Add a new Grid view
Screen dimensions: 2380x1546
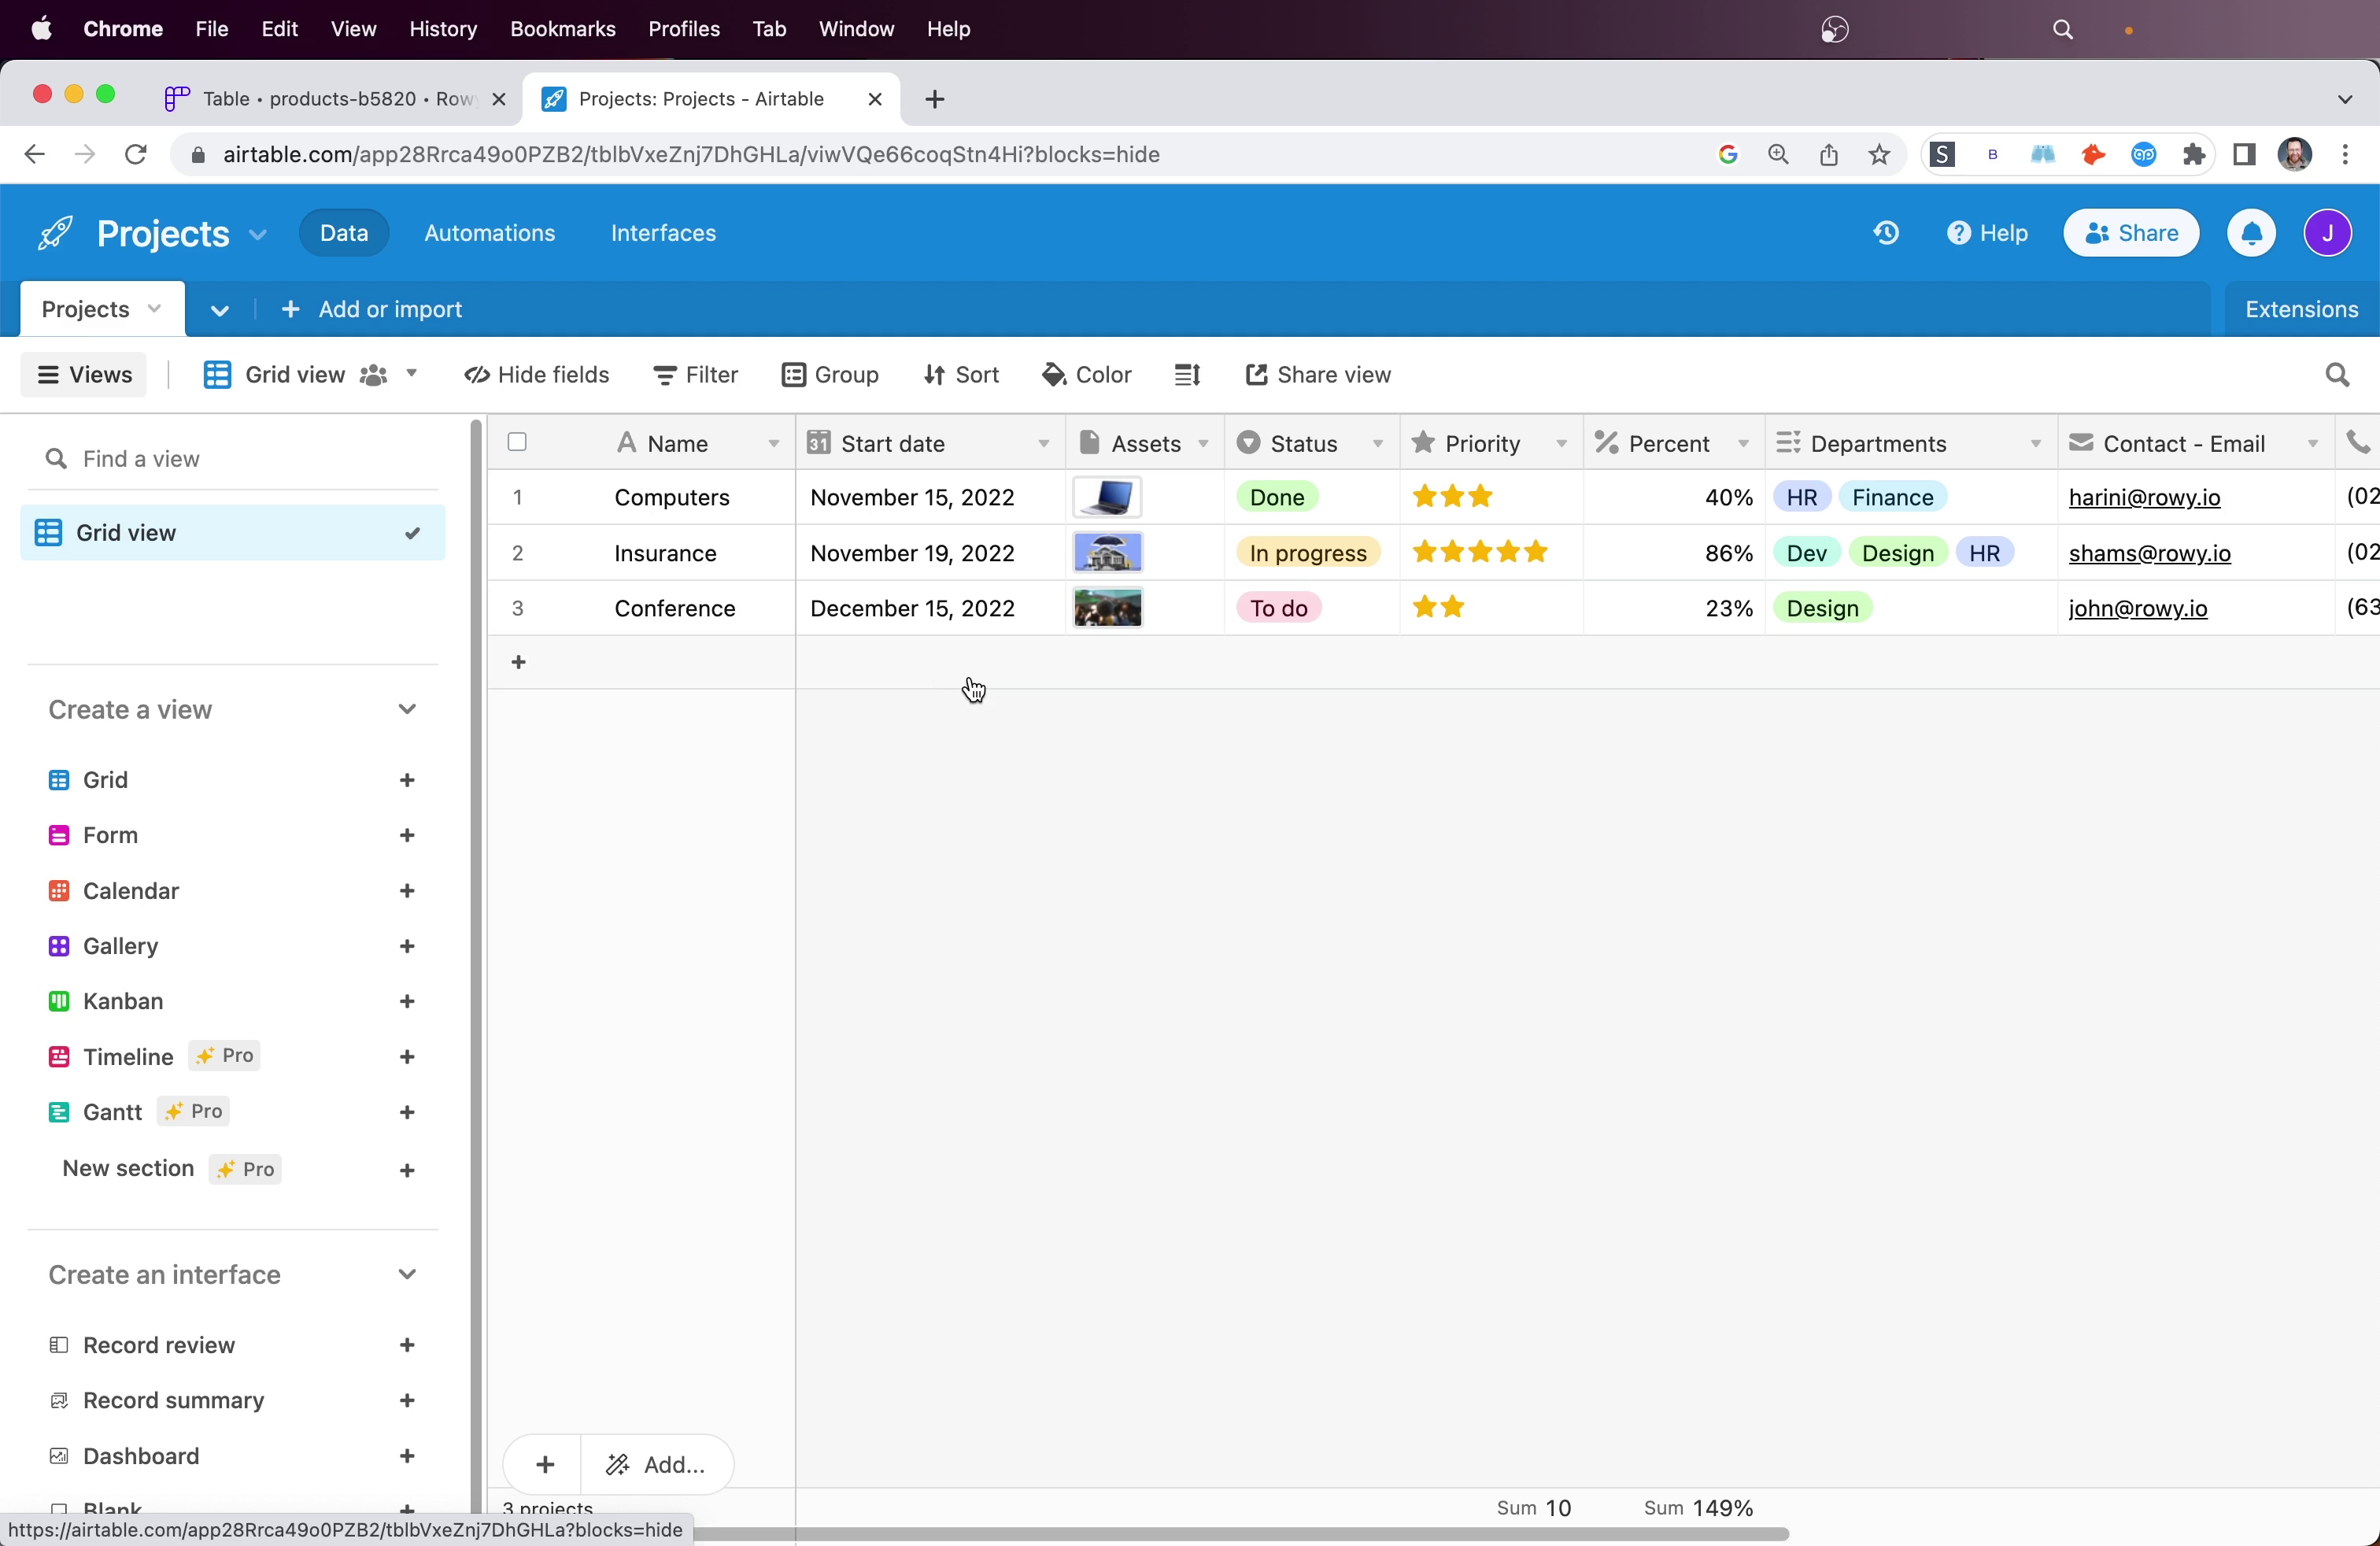407,780
